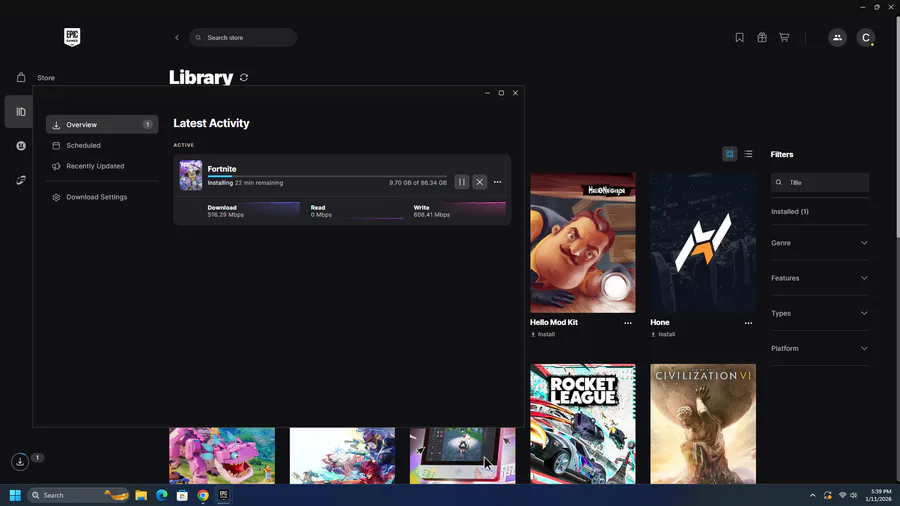Image resolution: width=900 pixels, height=506 pixels.
Task: Install Hone
Action: coord(663,334)
